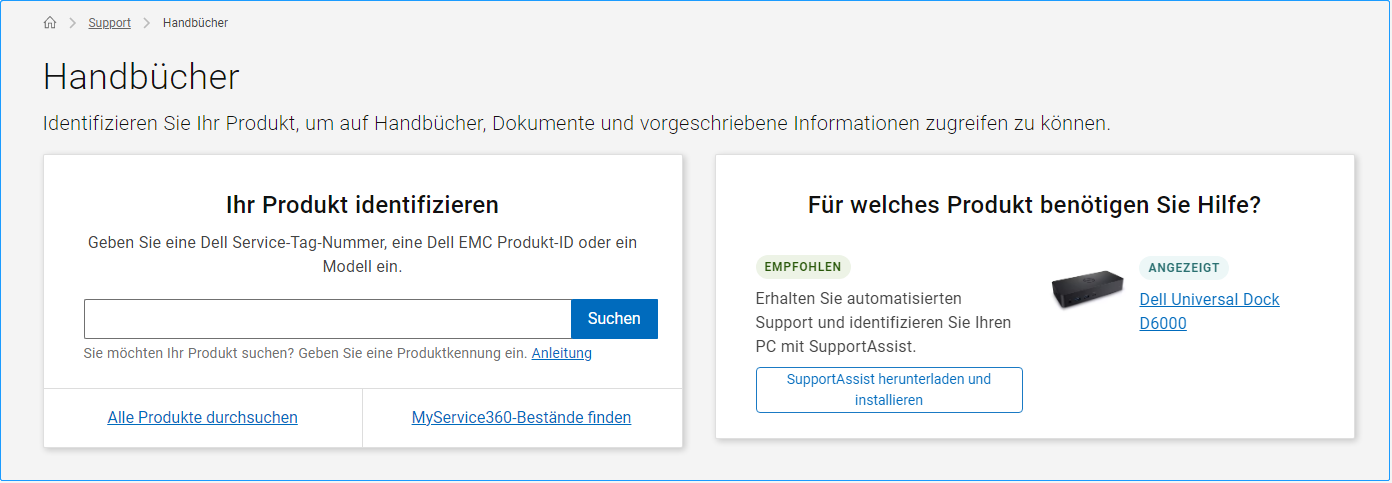The width and height of the screenshot is (1392, 483).
Task: Click the home icon in the breadcrumb
Action: [50, 23]
